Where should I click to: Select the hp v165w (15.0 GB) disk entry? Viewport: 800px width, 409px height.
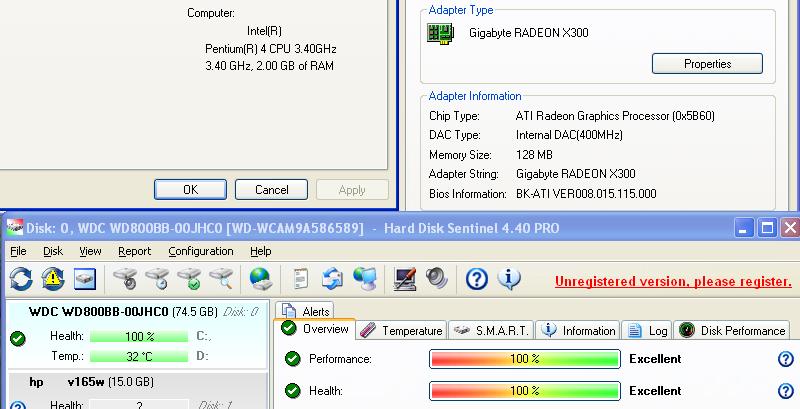click(138, 391)
